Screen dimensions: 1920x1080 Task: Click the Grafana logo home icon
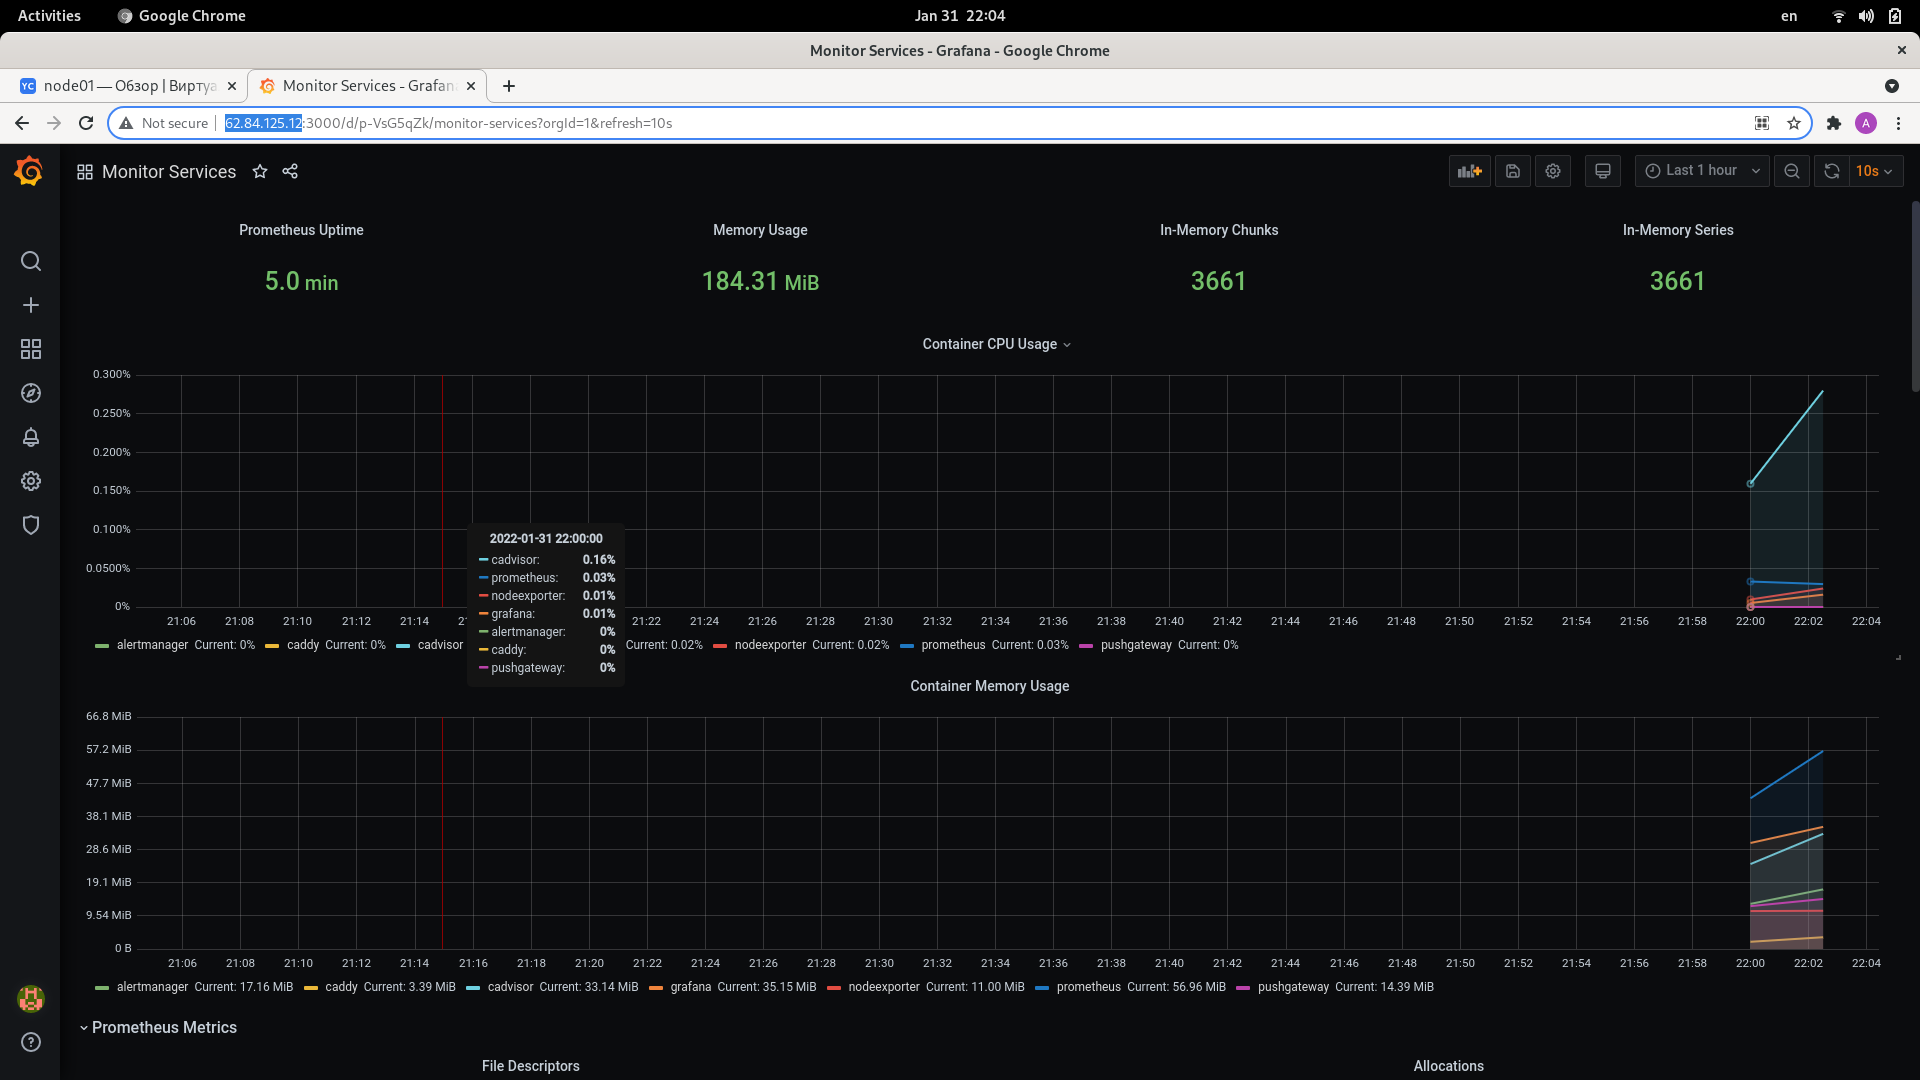pos(29,172)
